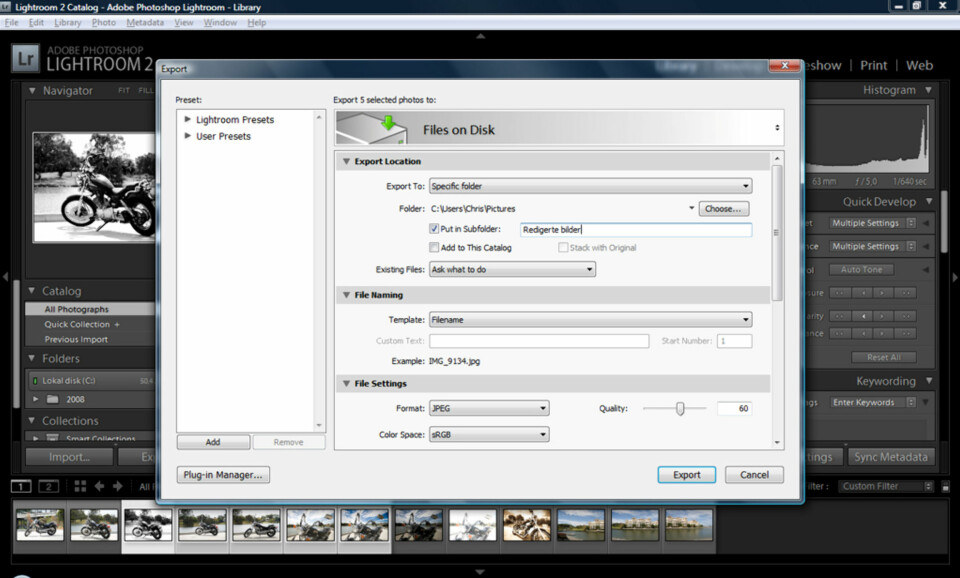Click the main window button labeled 1
Screen dimensions: 960x578
pyautogui.click(x=21, y=486)
